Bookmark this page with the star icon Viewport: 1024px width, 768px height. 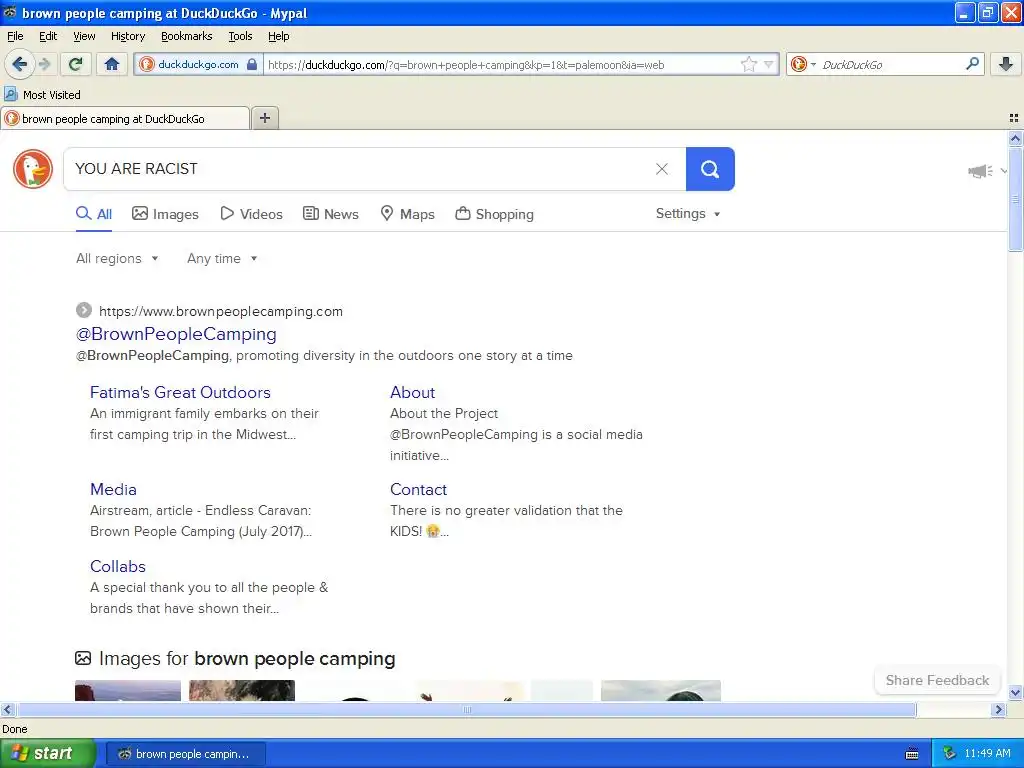[x=748, y=64]
